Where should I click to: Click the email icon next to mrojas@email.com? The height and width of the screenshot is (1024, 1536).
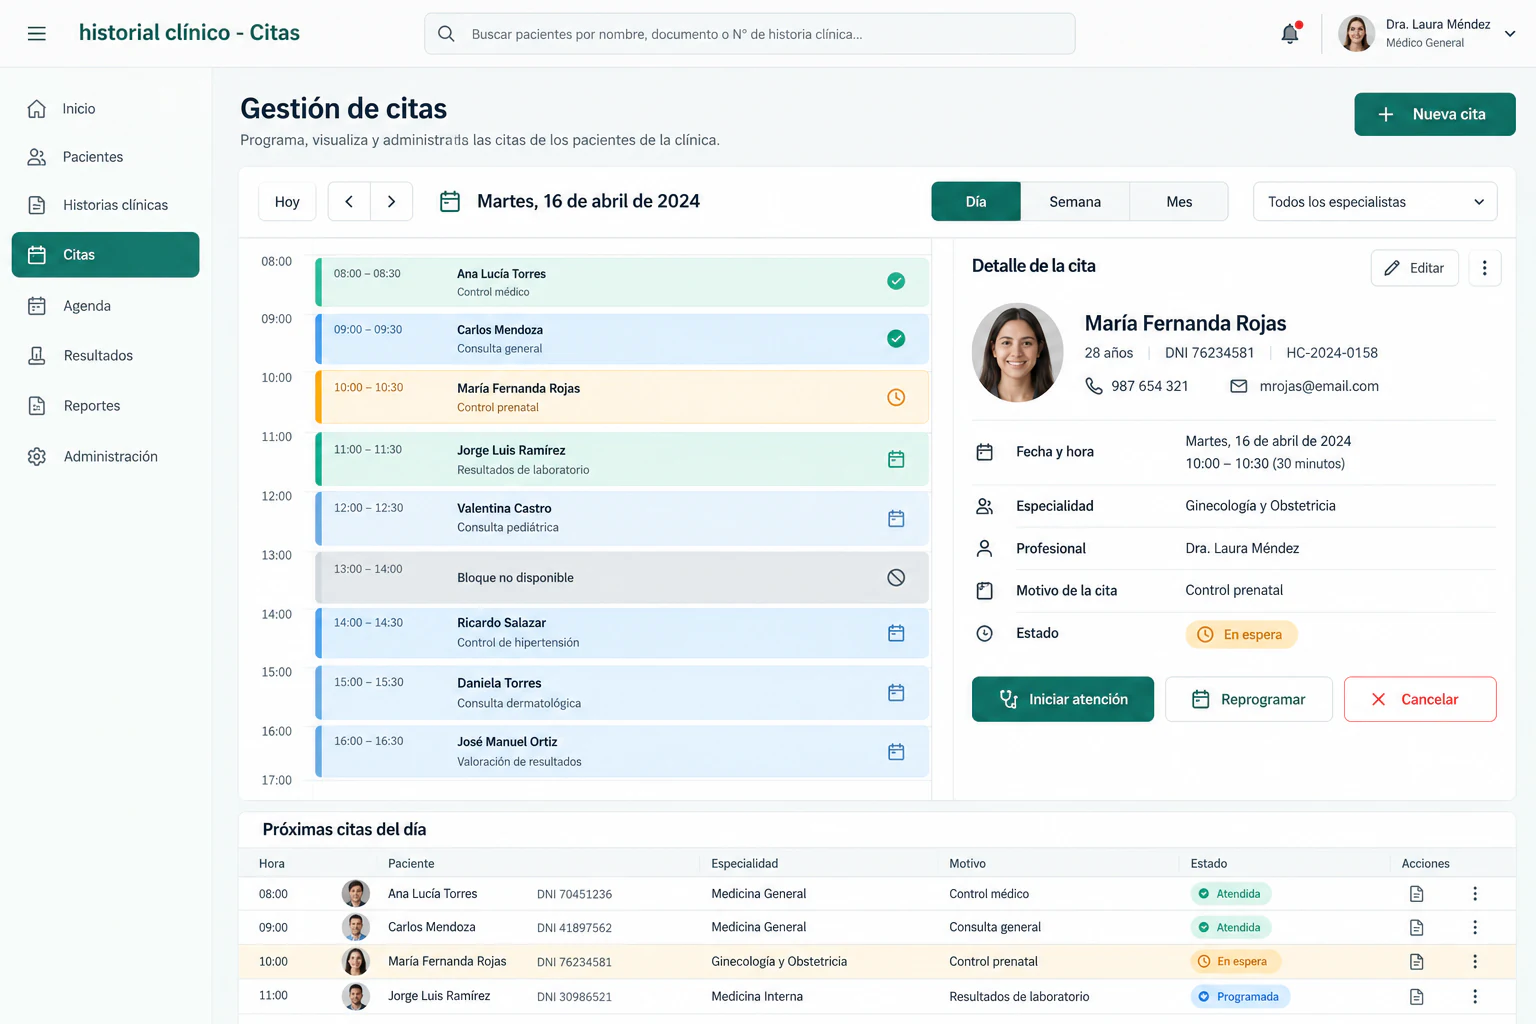tap(1238, 386)
